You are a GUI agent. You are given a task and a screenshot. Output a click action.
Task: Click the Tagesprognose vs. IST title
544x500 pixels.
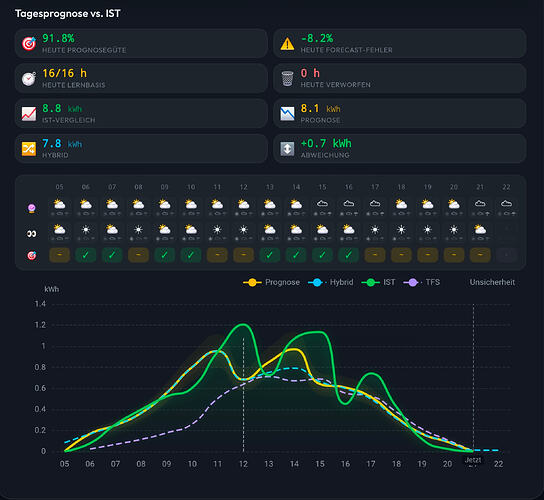tap(68, 14)
